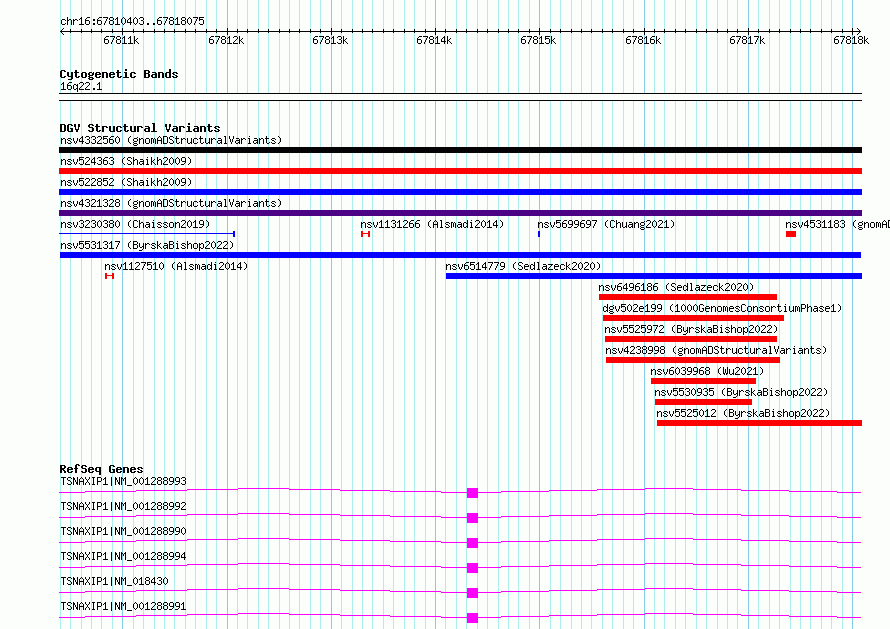Viewport: 890px width, 629px height.
Task: Click the Cytogenetic Bands track title
Action: (119, 74)
